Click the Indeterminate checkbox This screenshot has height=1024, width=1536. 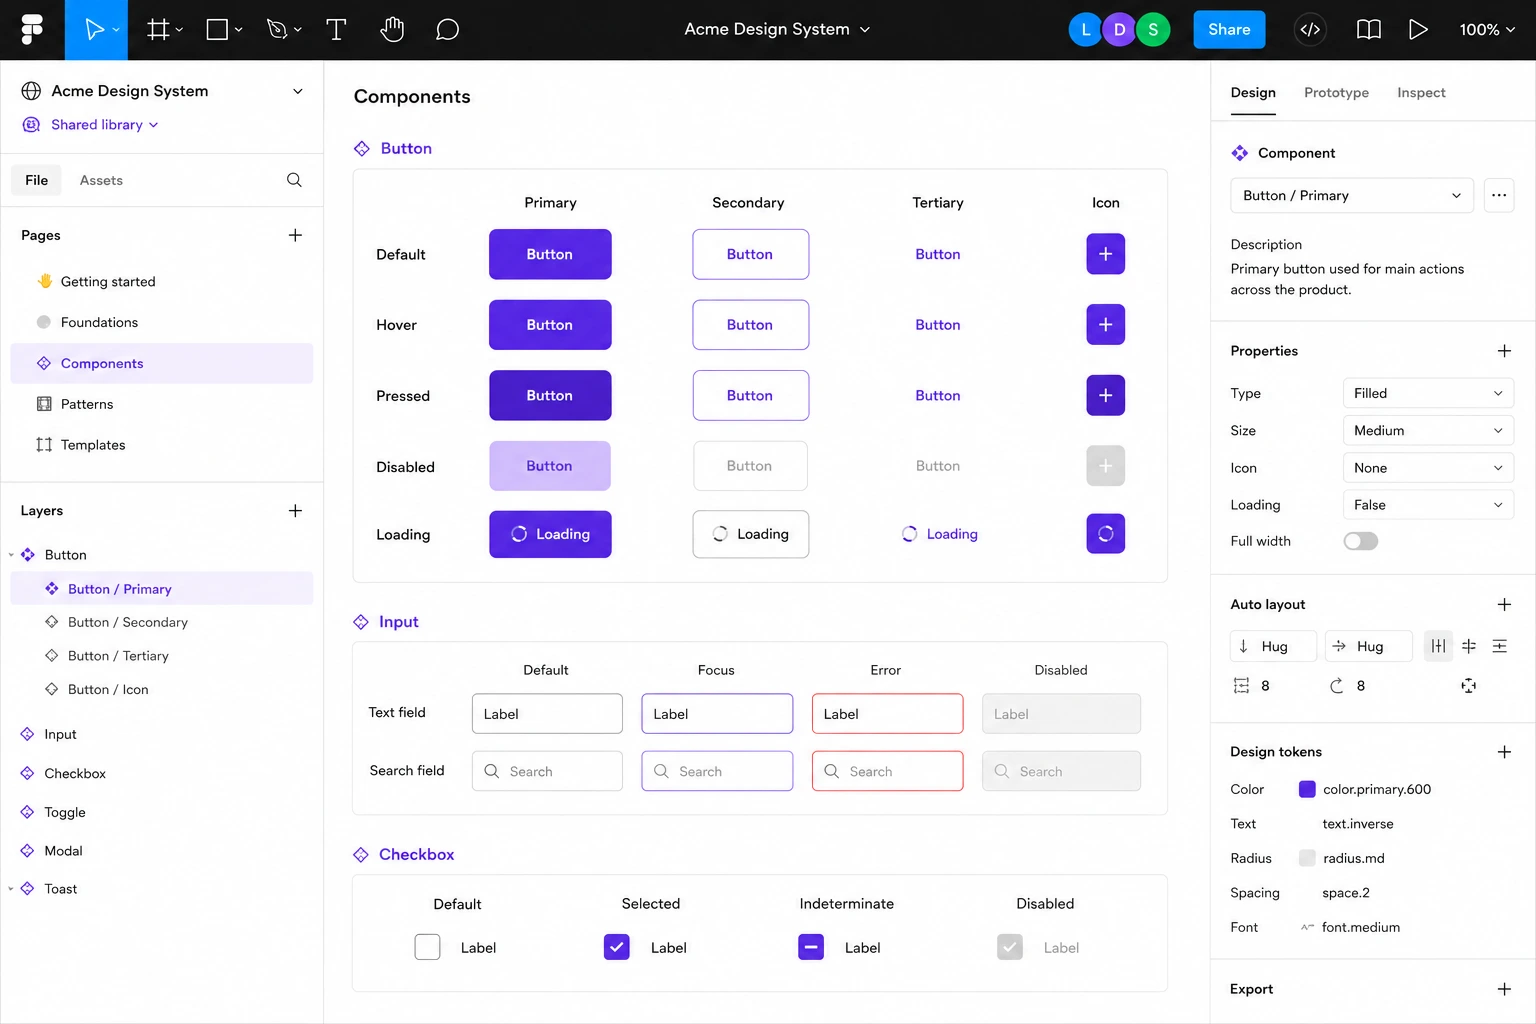(811, 947)
